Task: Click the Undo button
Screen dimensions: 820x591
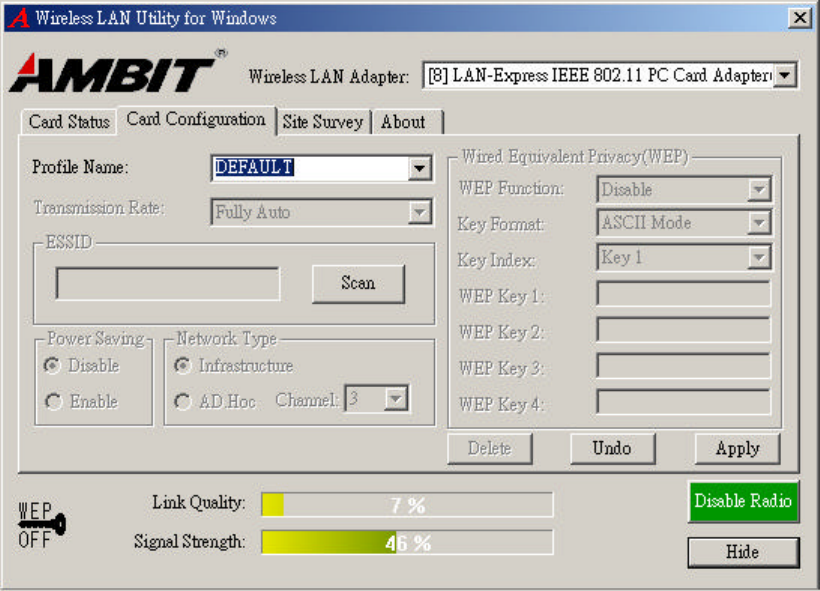Action: point(612,448)
